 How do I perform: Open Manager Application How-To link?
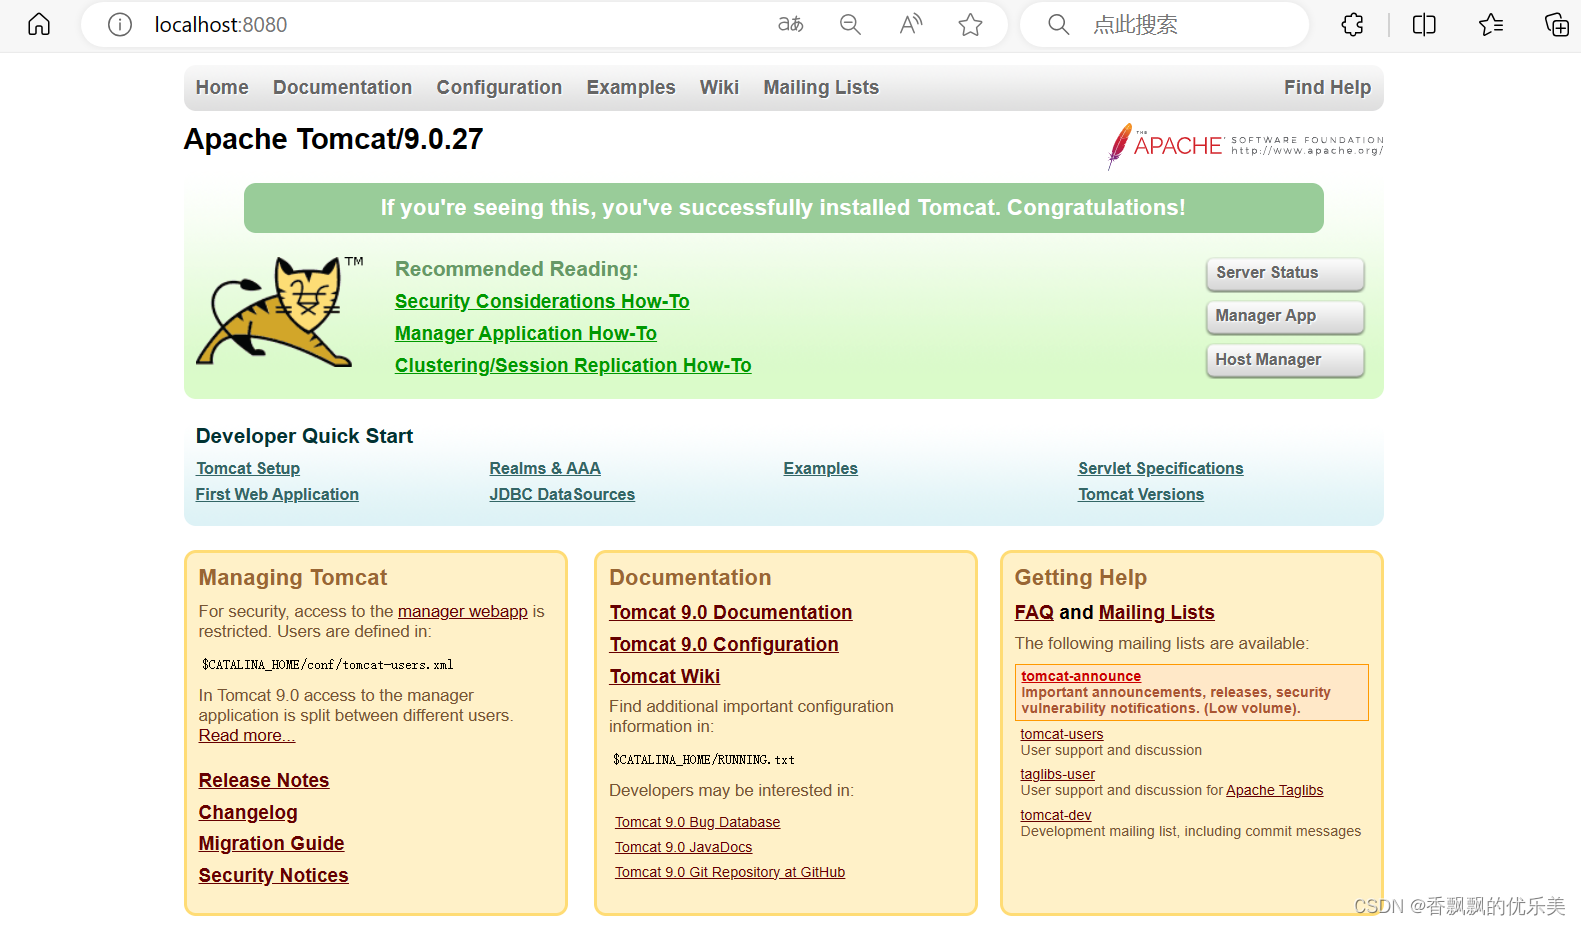pos(526,333)
